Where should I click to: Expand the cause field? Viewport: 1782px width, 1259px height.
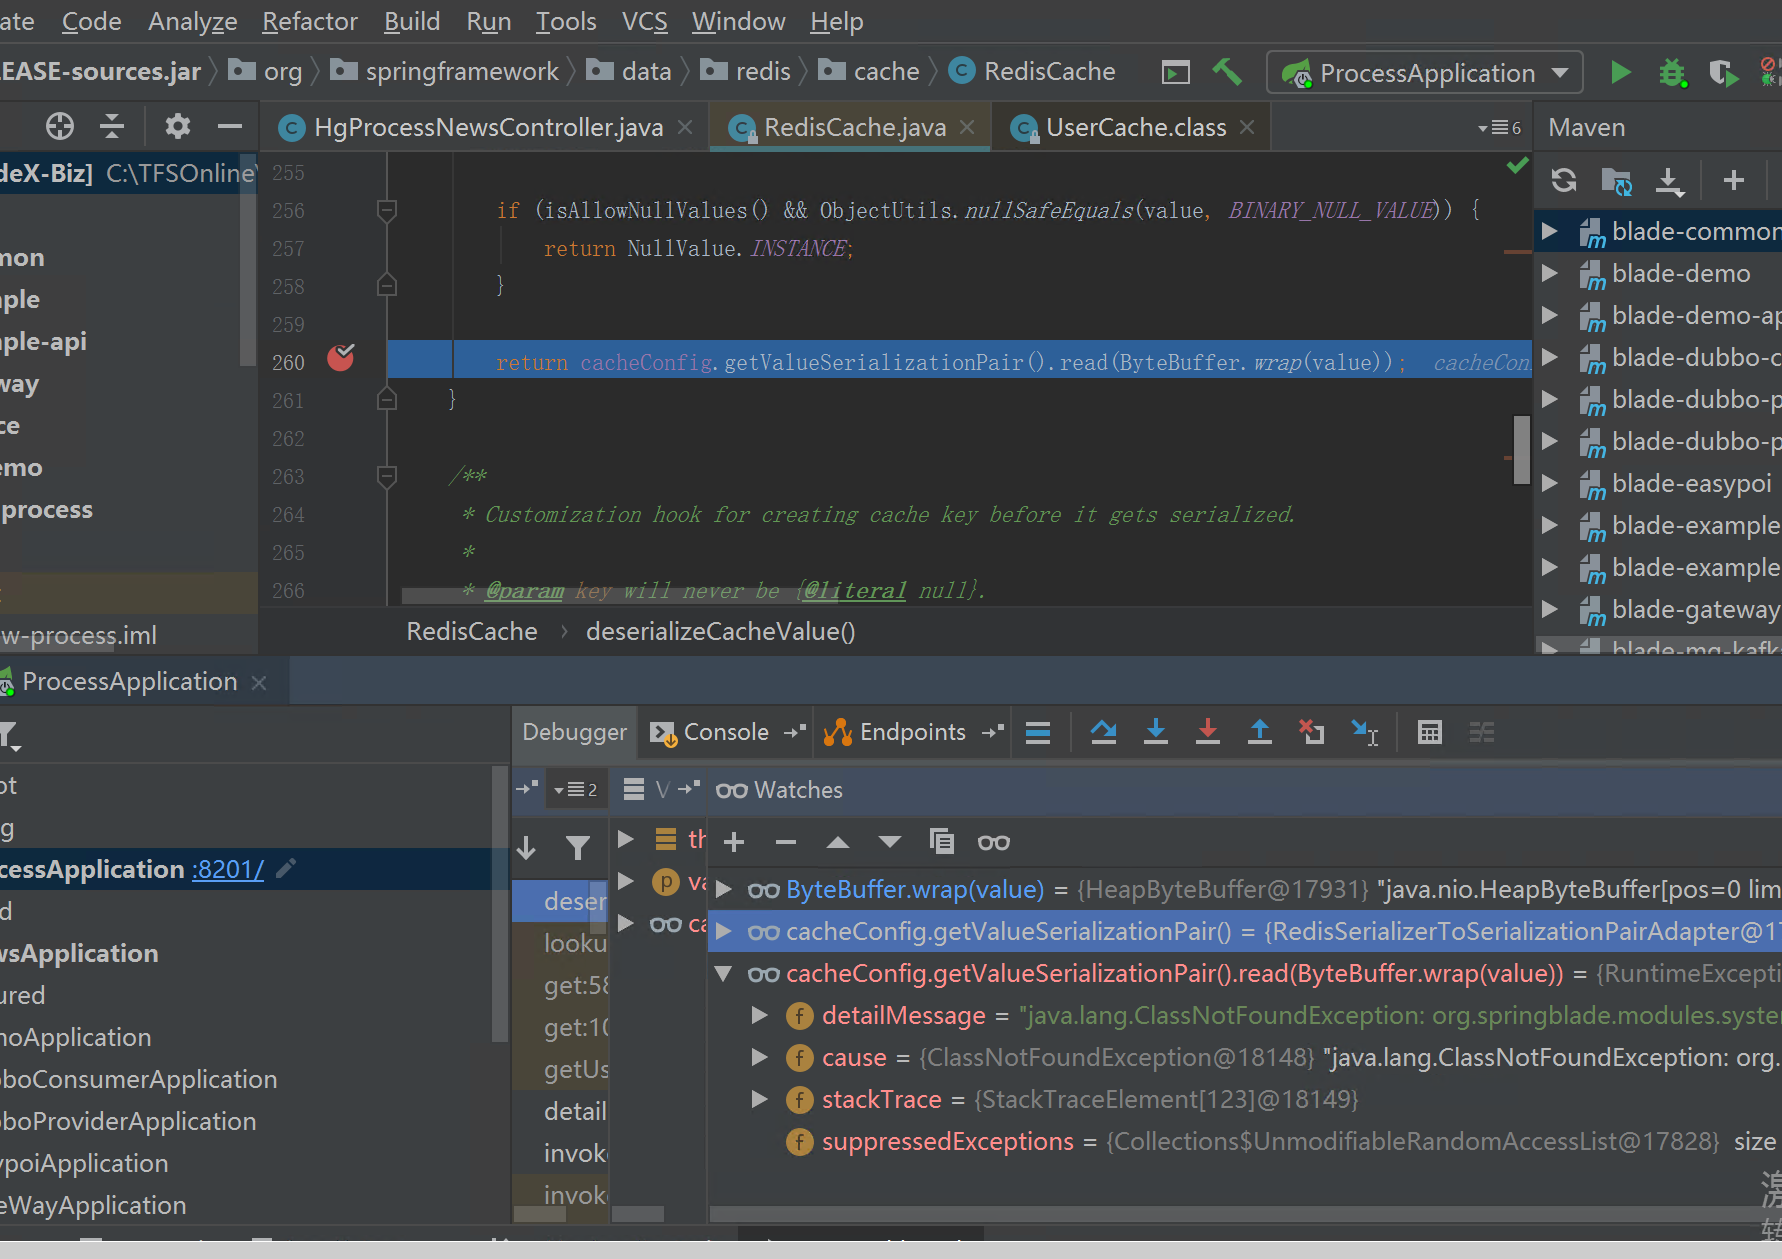pyautogui.click(x=760, y=1057)
